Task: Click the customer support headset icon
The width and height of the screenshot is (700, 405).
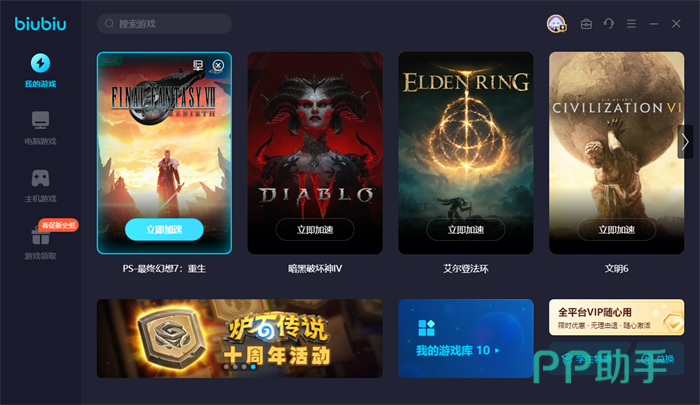Action: (609, 24)
